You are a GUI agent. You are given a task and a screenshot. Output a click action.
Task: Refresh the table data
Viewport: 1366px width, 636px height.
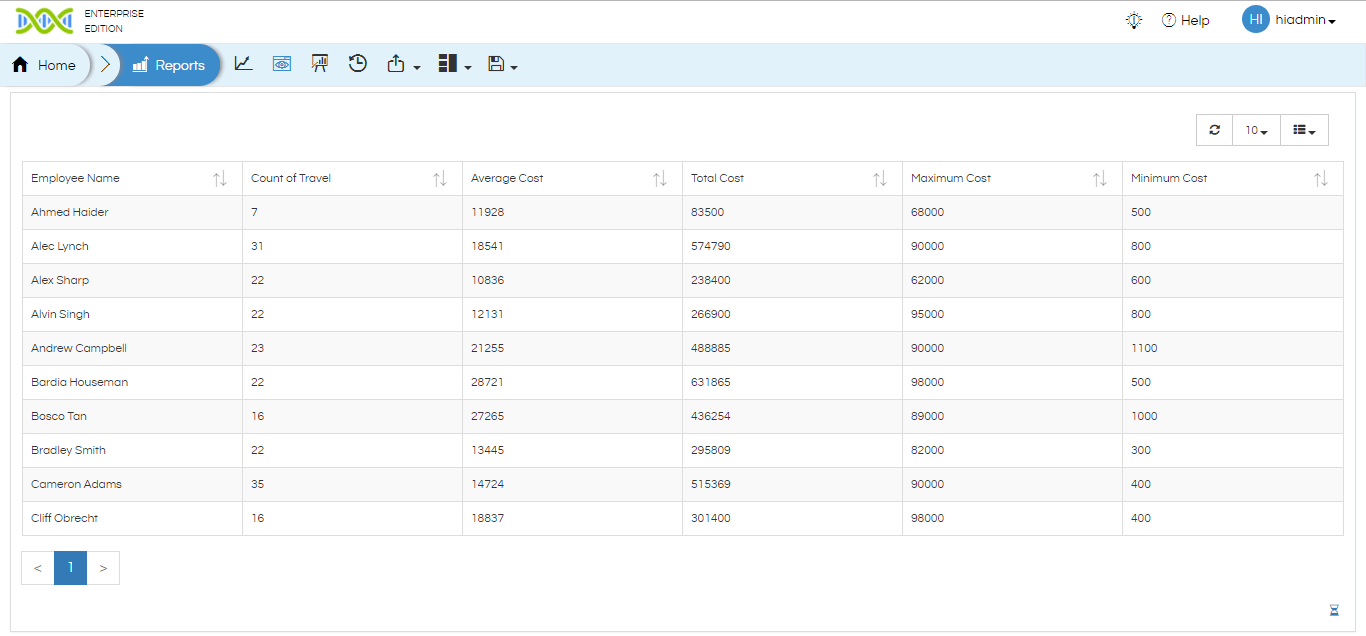click(1214, 130)
